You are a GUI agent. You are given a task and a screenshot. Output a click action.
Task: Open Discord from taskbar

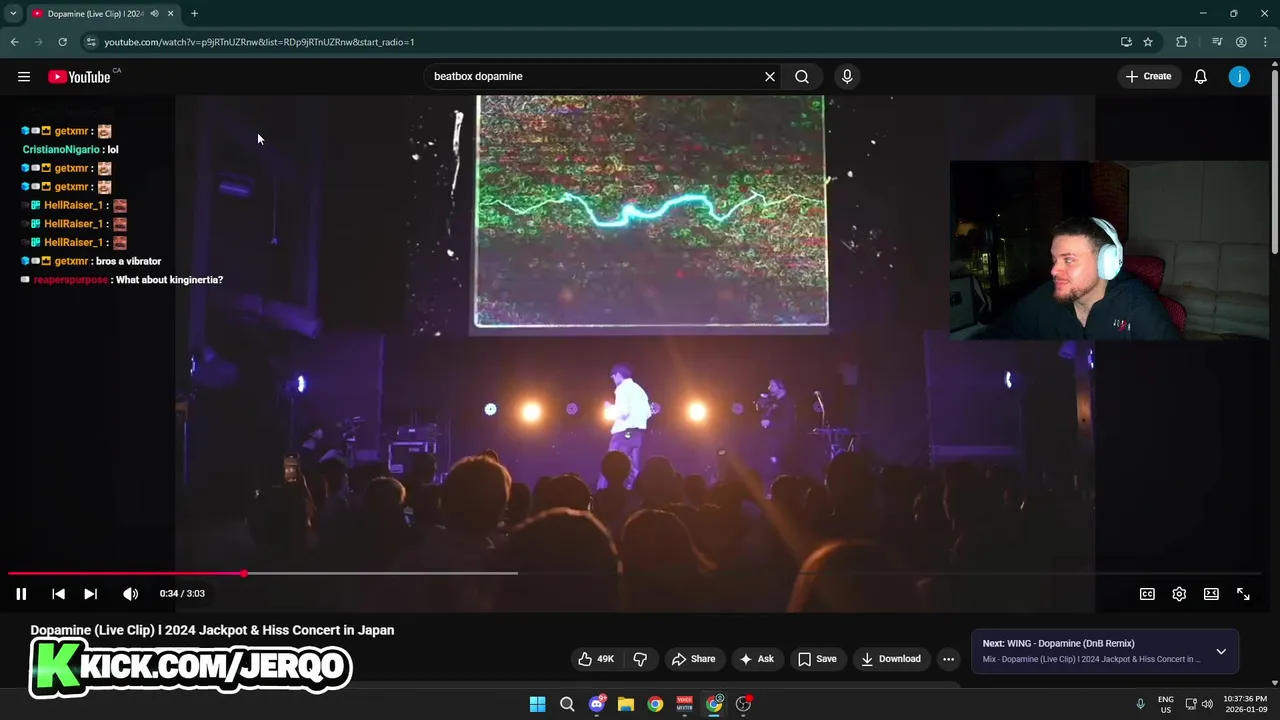tap(597, 704)
